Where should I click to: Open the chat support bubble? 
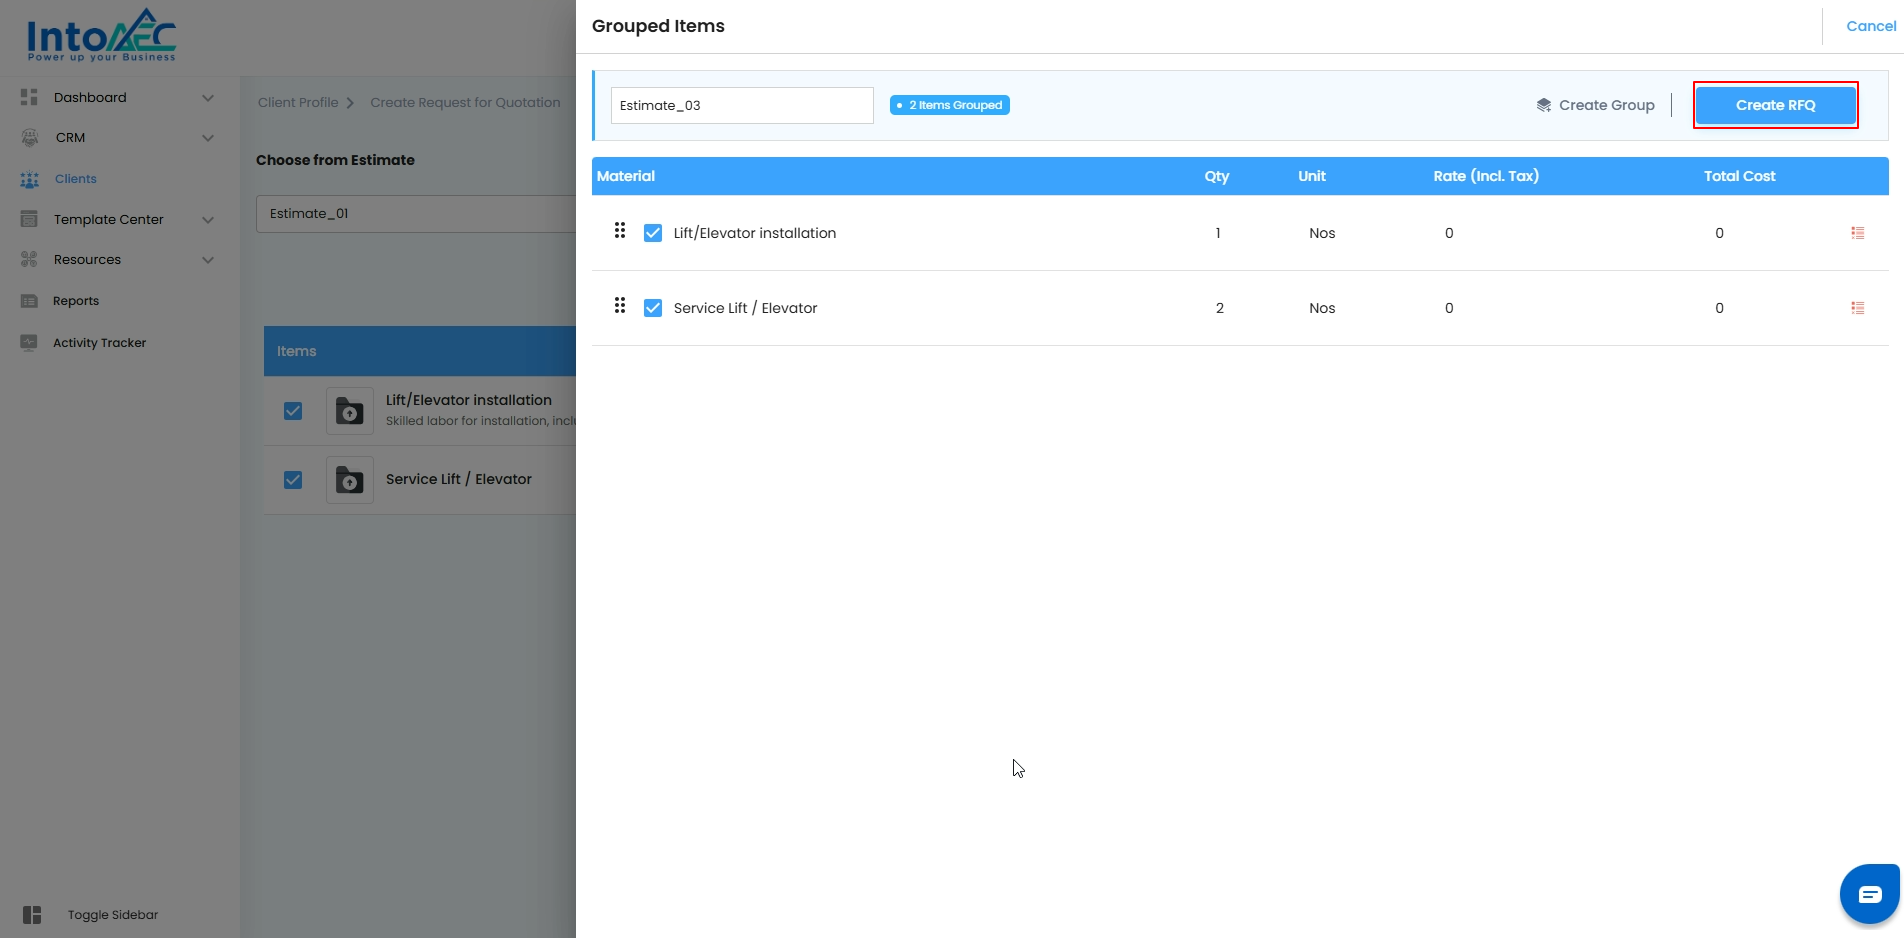[x=1870, y=894]
